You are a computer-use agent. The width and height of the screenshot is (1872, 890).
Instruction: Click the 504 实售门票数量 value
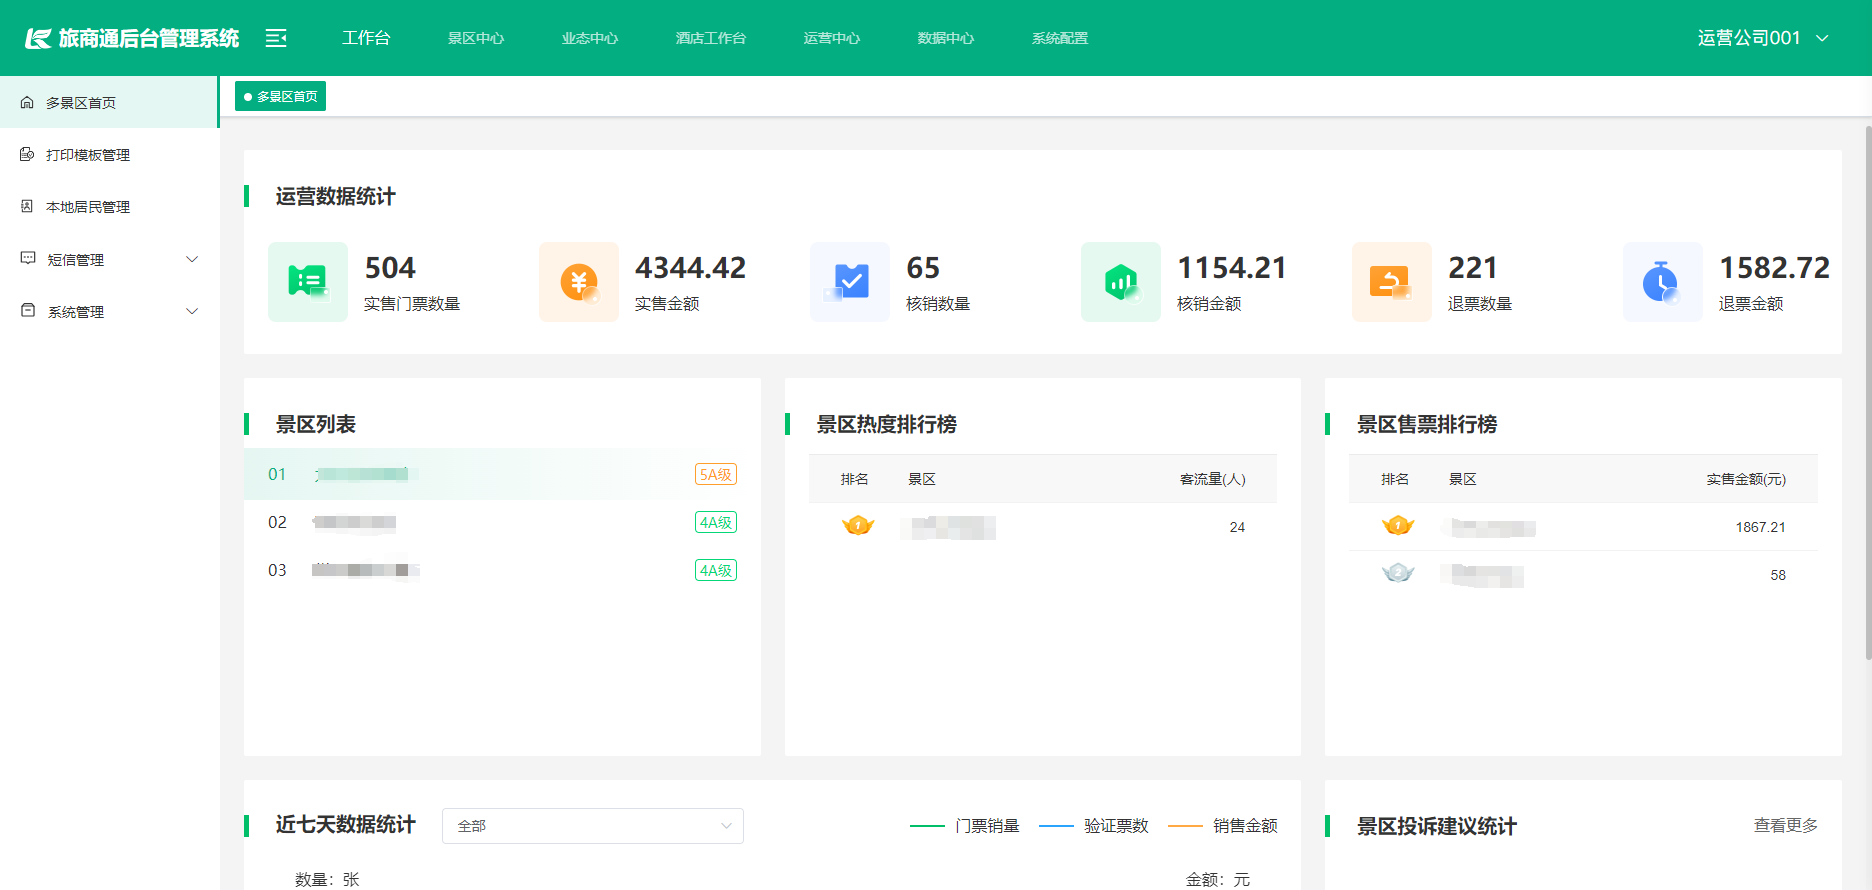pos(390,268)
